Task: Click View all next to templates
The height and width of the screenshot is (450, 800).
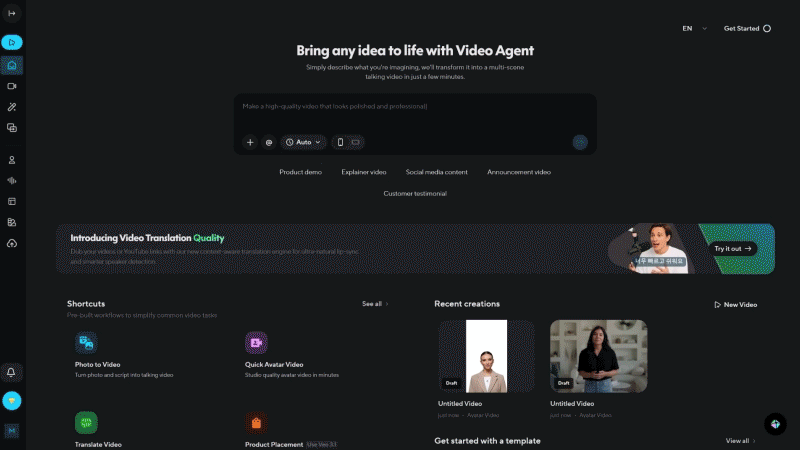Action: [740, 441]
